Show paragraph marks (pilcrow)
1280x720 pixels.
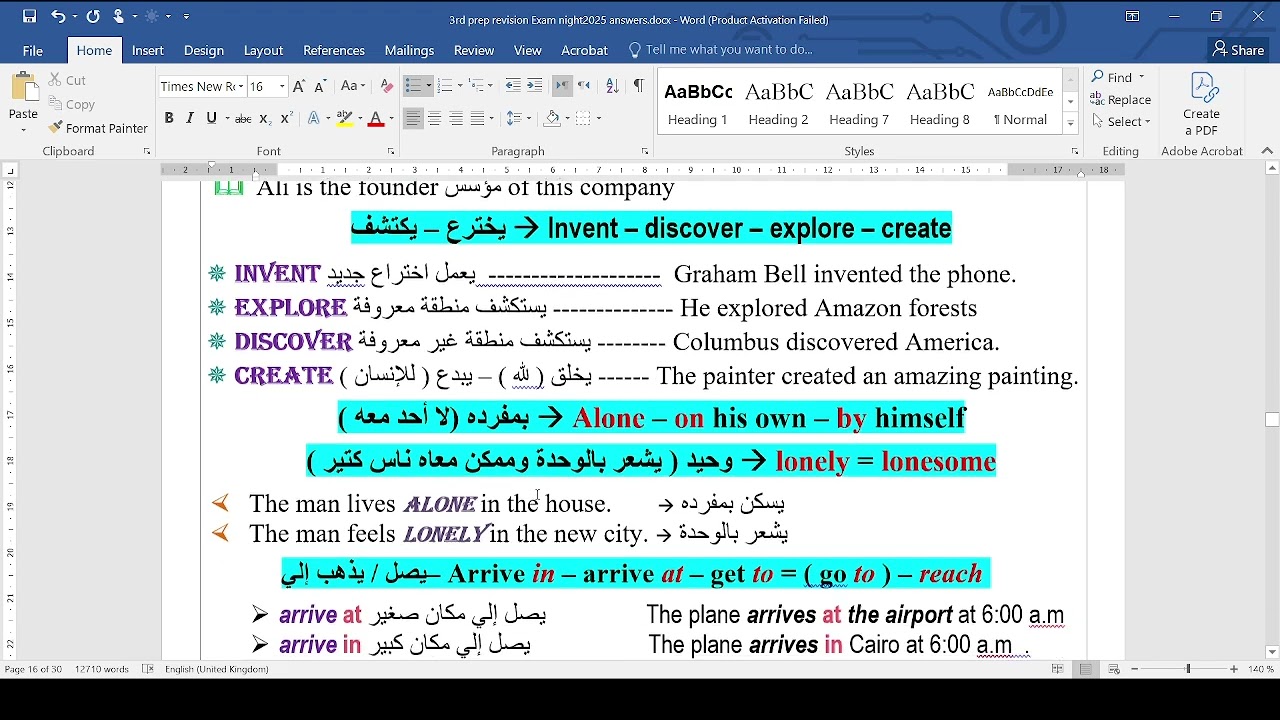pos(638,86)
